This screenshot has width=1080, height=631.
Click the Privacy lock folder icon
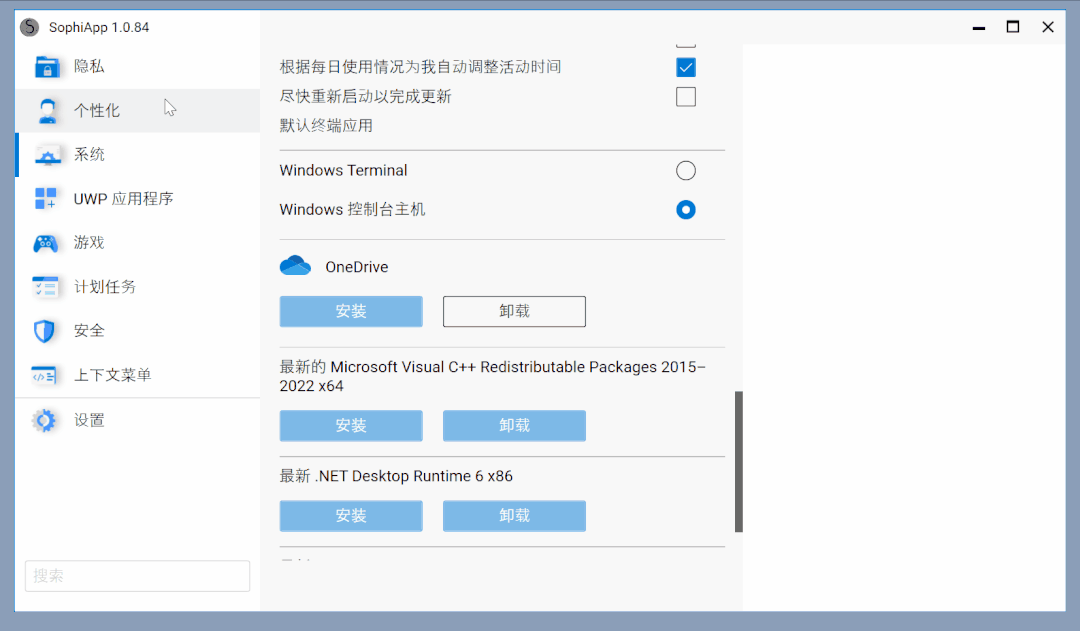click(47, 67)
